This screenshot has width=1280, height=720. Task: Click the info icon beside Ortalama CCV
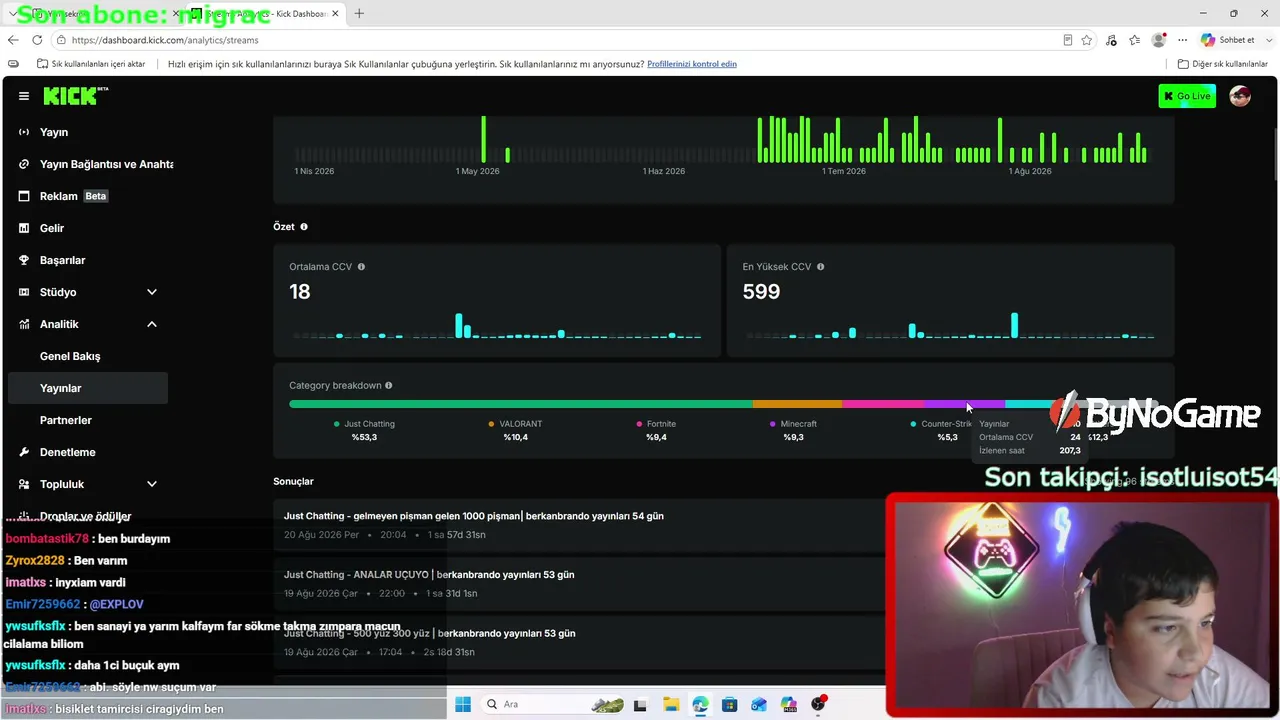tap(361, 267)
